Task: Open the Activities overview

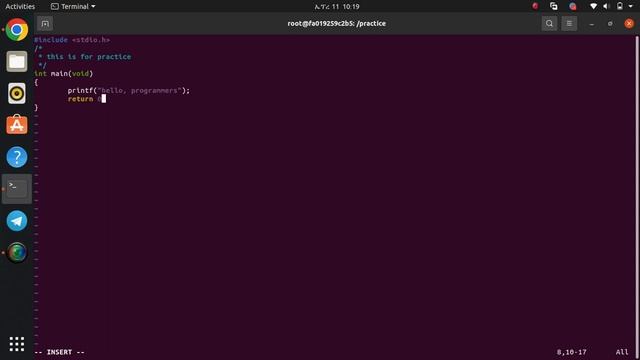Action: pos(20,7)
